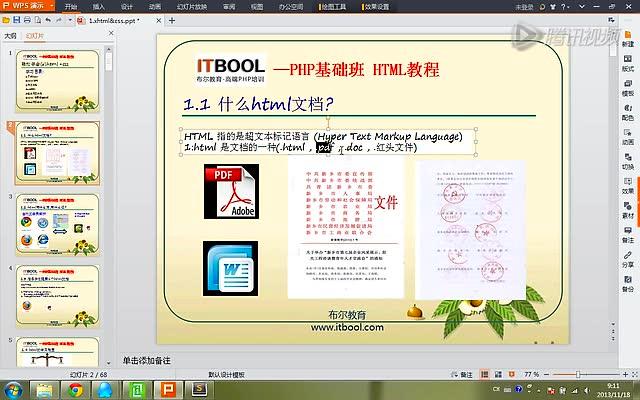Select slide 3 thumbnail with browser icons
640x400 pixels.
[58, 224]
